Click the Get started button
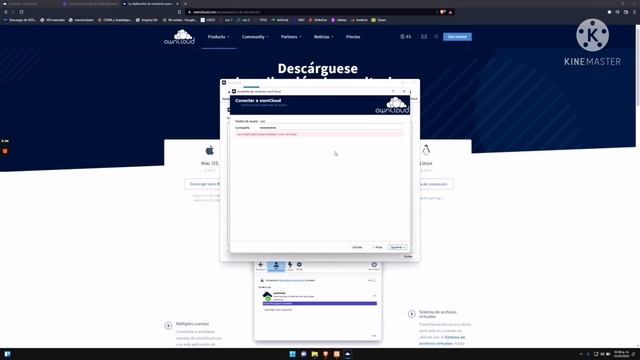Image resolution: width=640 pixels, height=360 pixels. 458,37
